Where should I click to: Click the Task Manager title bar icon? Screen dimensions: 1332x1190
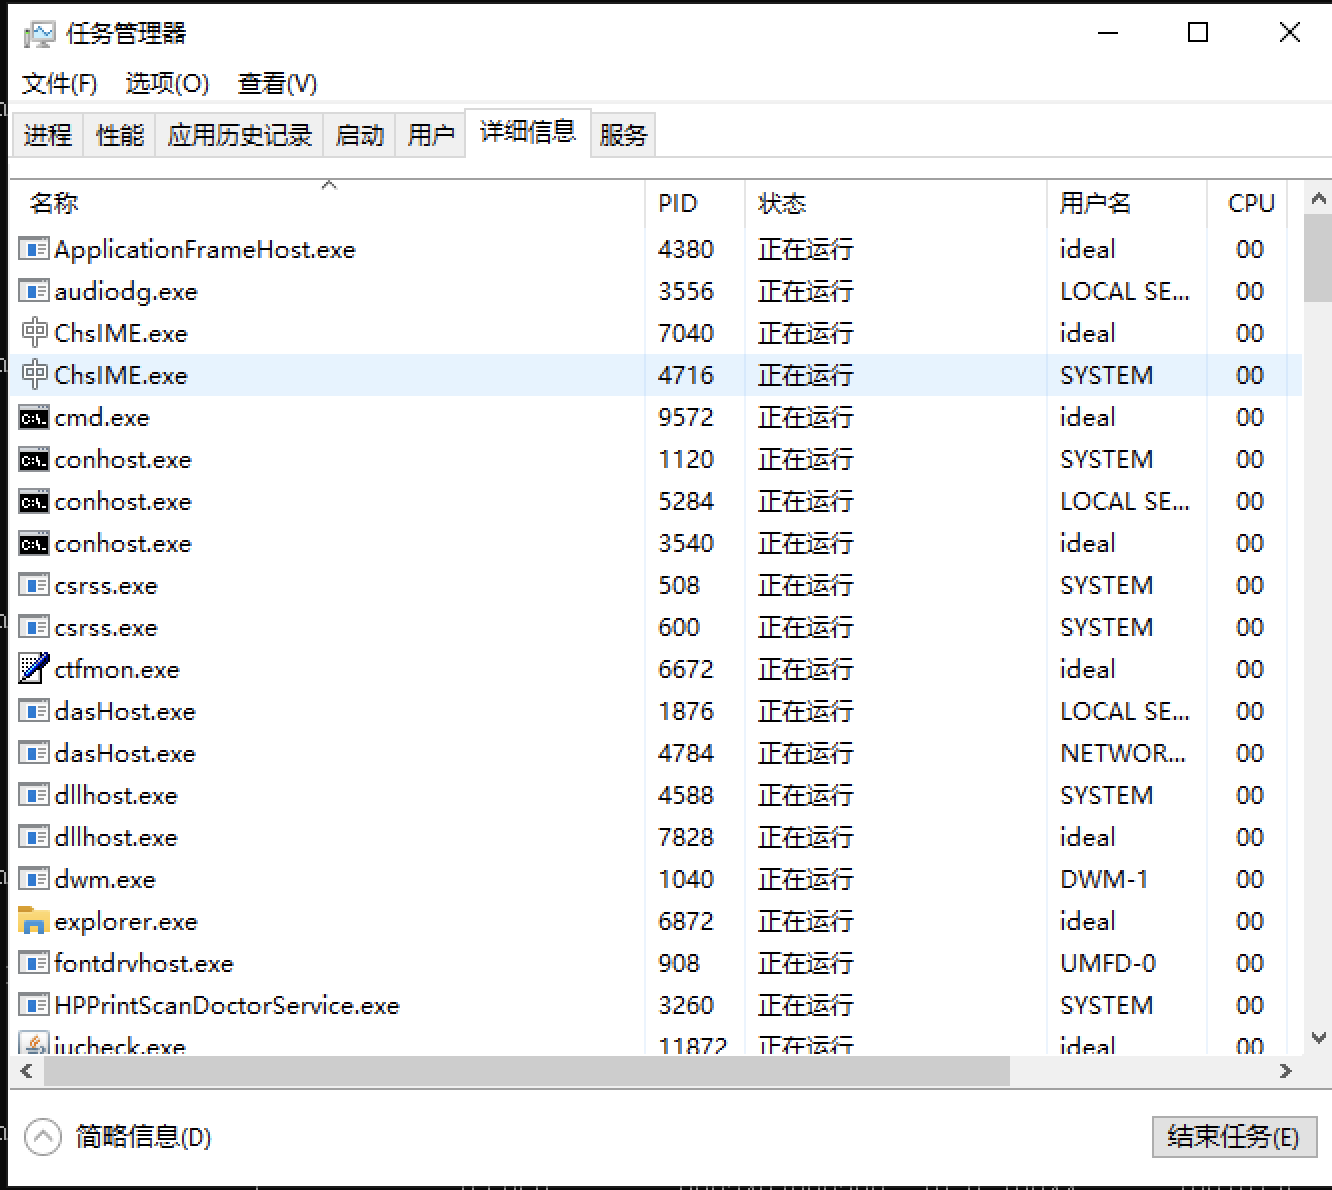tap(39, 34)
